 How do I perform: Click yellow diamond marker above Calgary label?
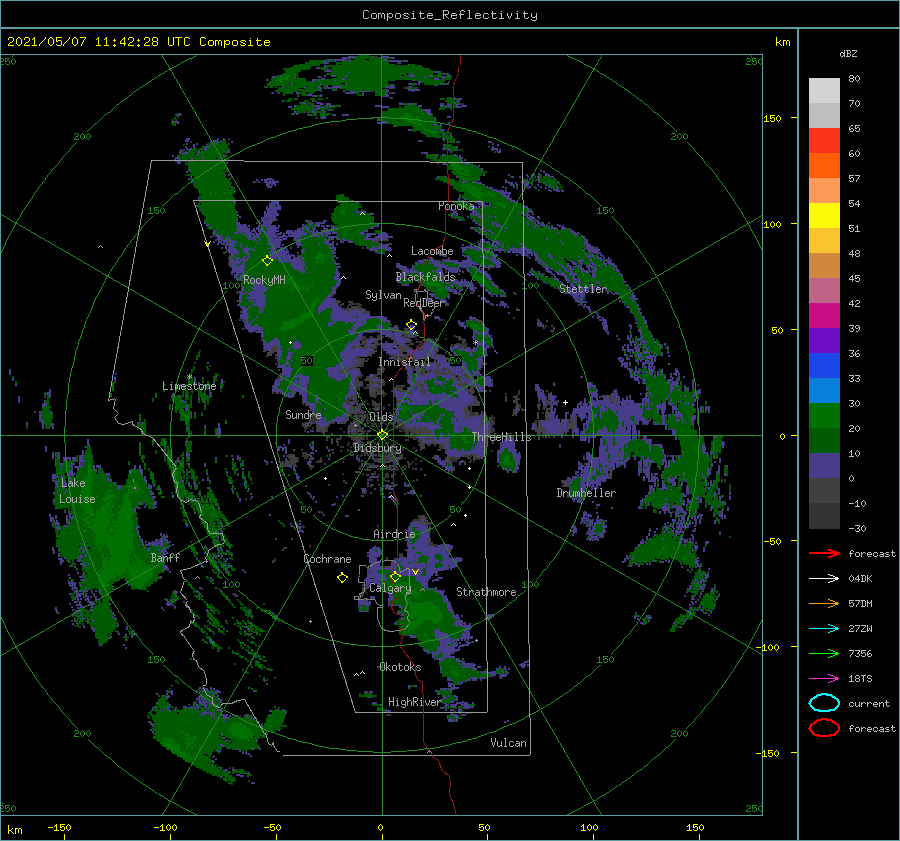click(x=395, y=576)
